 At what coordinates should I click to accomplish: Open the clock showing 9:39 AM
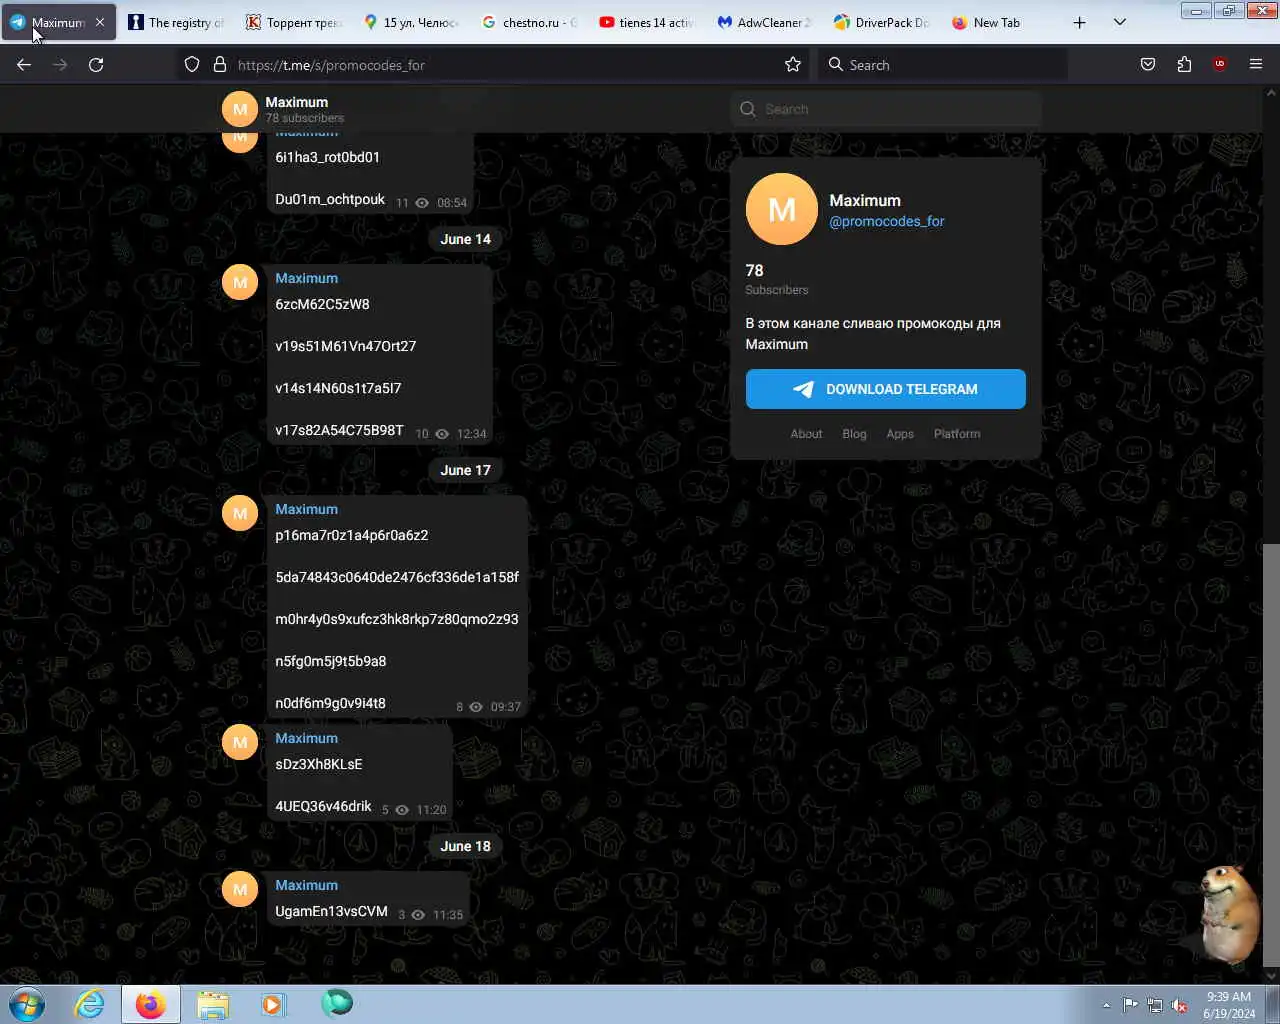coord(1229,1005)
